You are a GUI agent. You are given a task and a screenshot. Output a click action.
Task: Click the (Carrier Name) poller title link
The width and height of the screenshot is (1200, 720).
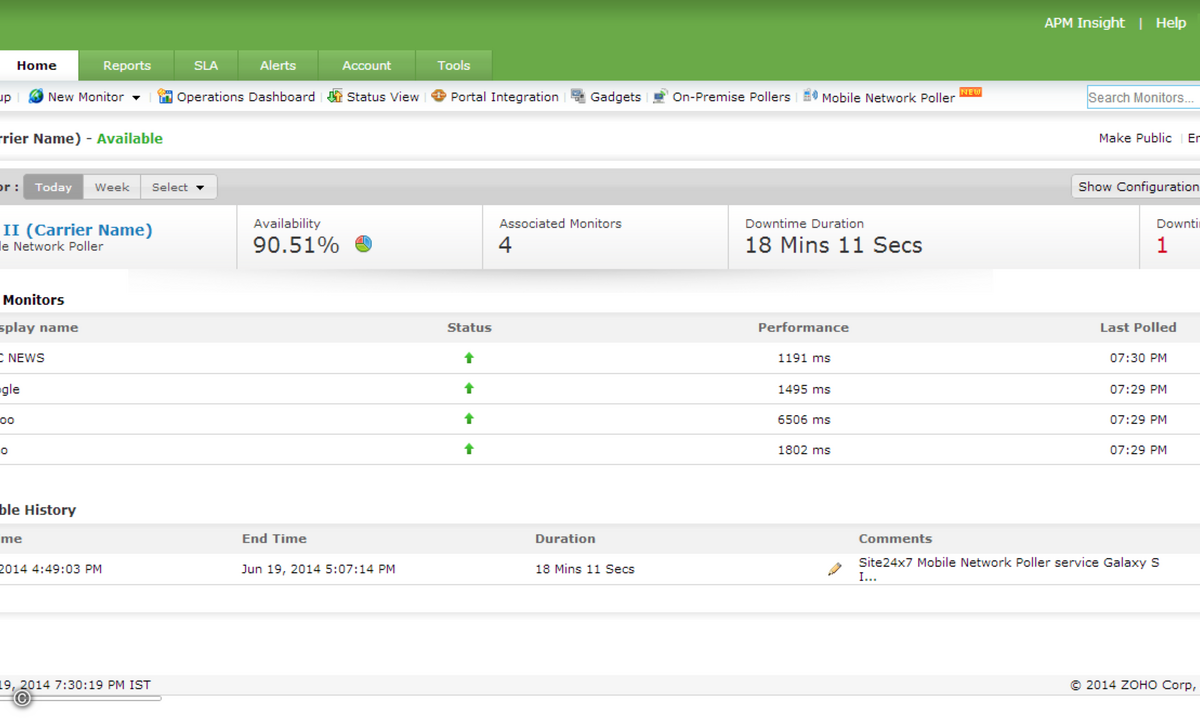pyautogui.click(x=76, y=230)
